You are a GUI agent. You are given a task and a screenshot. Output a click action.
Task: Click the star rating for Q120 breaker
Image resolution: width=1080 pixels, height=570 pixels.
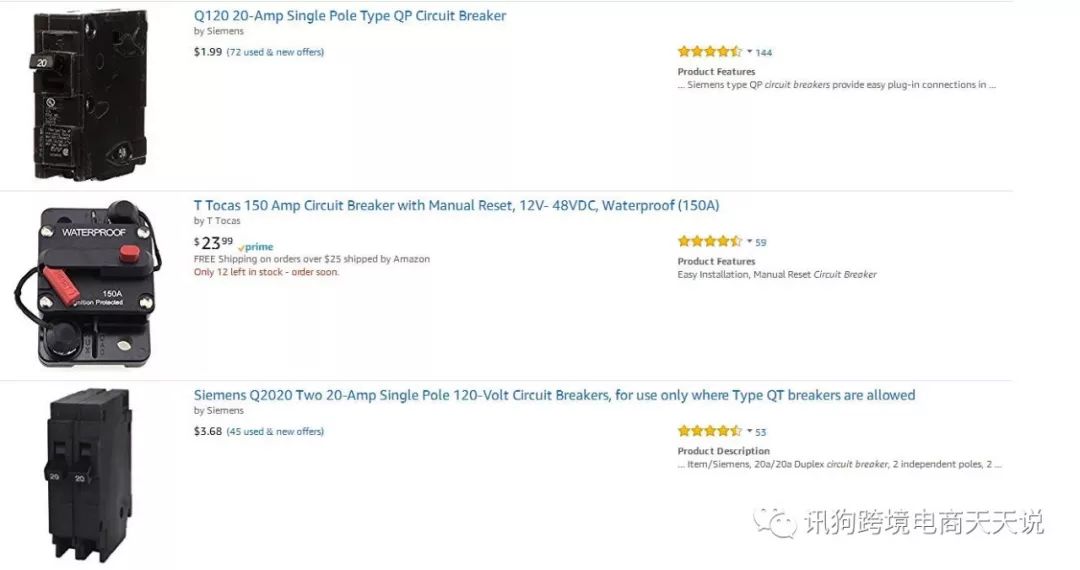(x=709, y=52)
